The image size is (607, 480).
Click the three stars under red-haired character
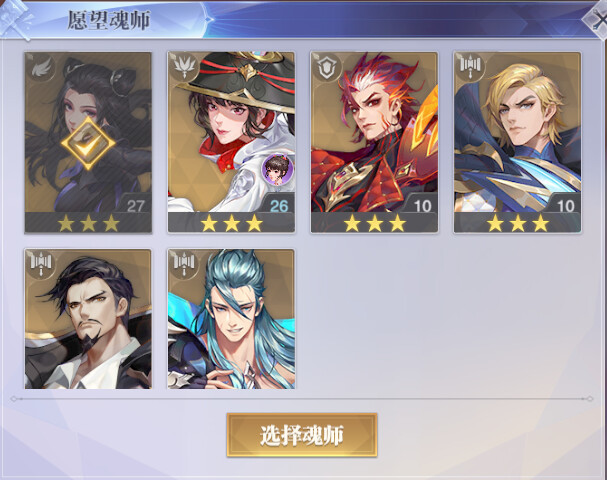tap(374, 224)
